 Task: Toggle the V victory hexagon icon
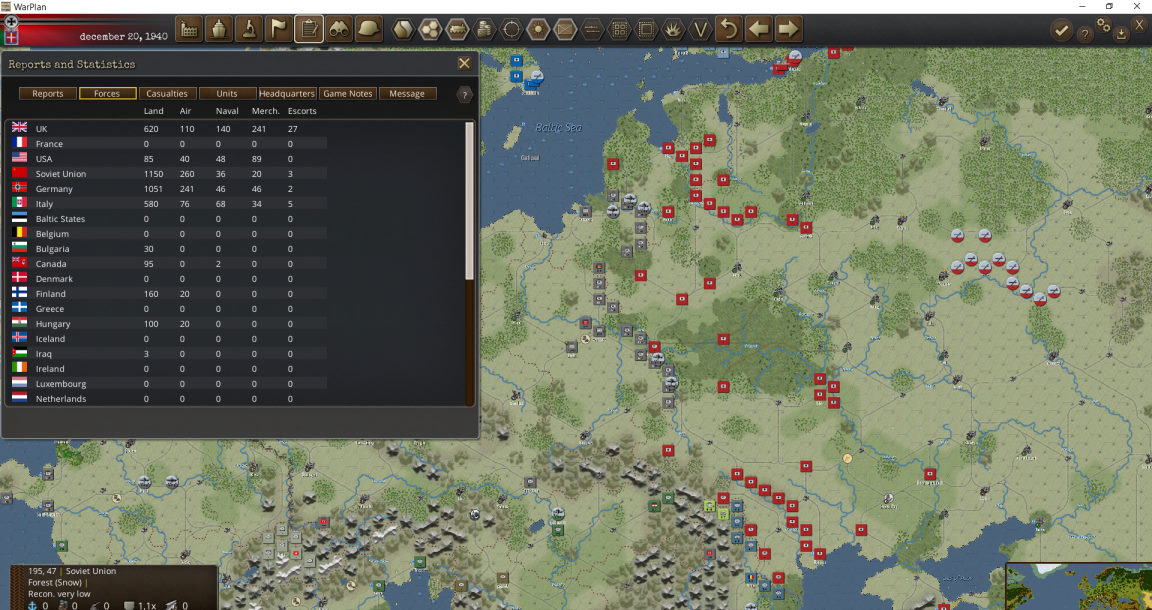(701, 30)
